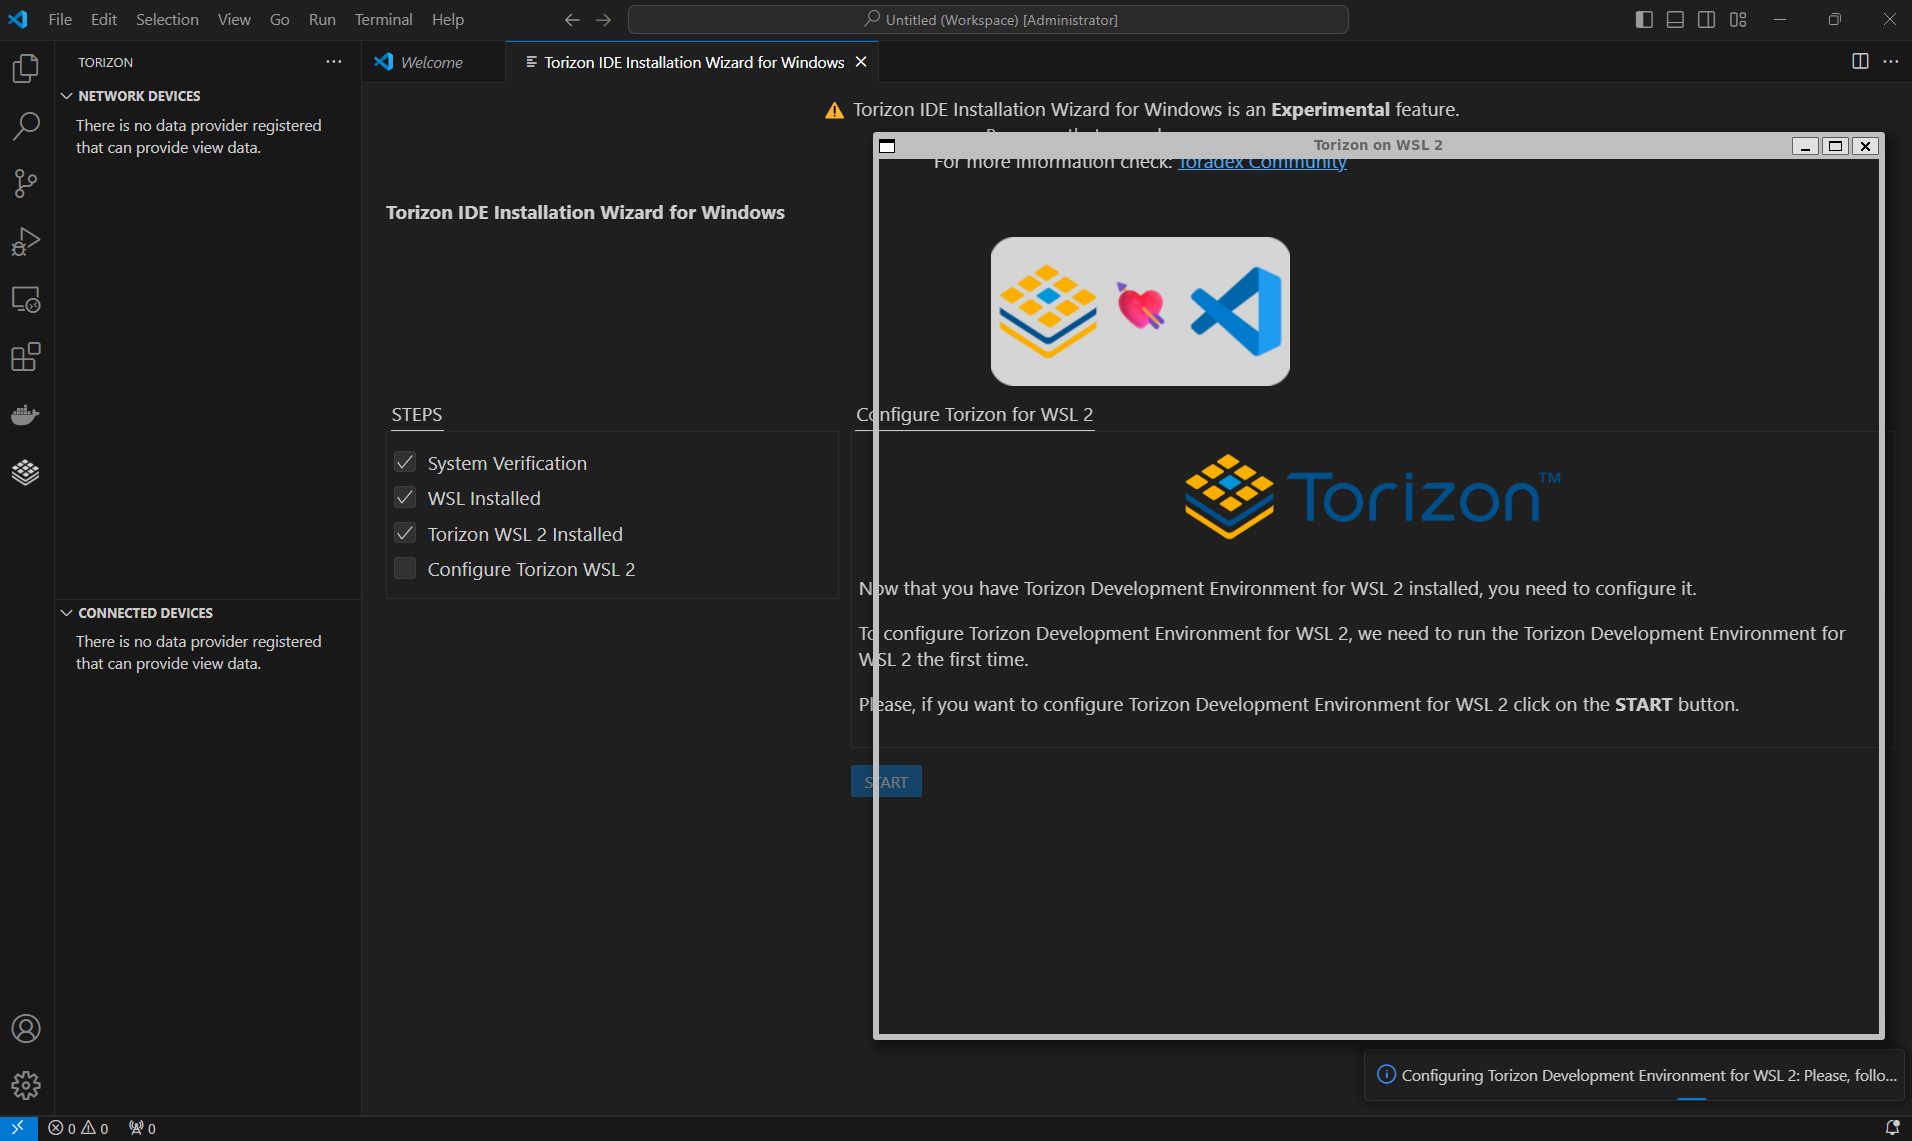Open errors and warnings status indicator

(x=78, y=1128)
